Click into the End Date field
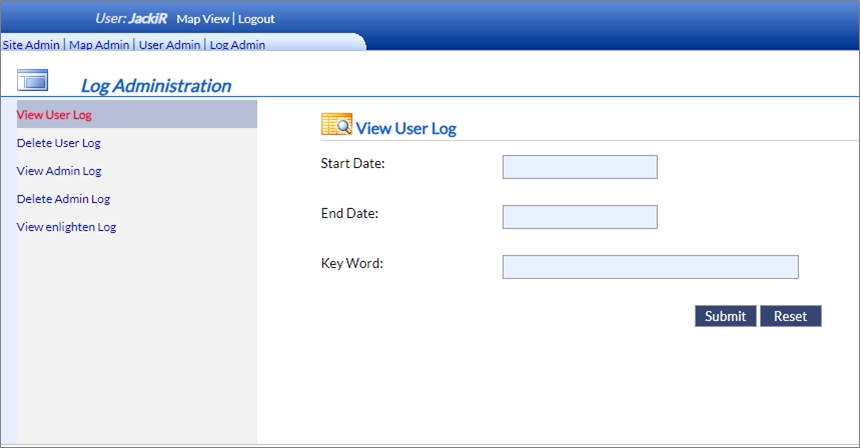Image resolution: width=860 pixels, height=448 pixels. (x=579, y=217)
